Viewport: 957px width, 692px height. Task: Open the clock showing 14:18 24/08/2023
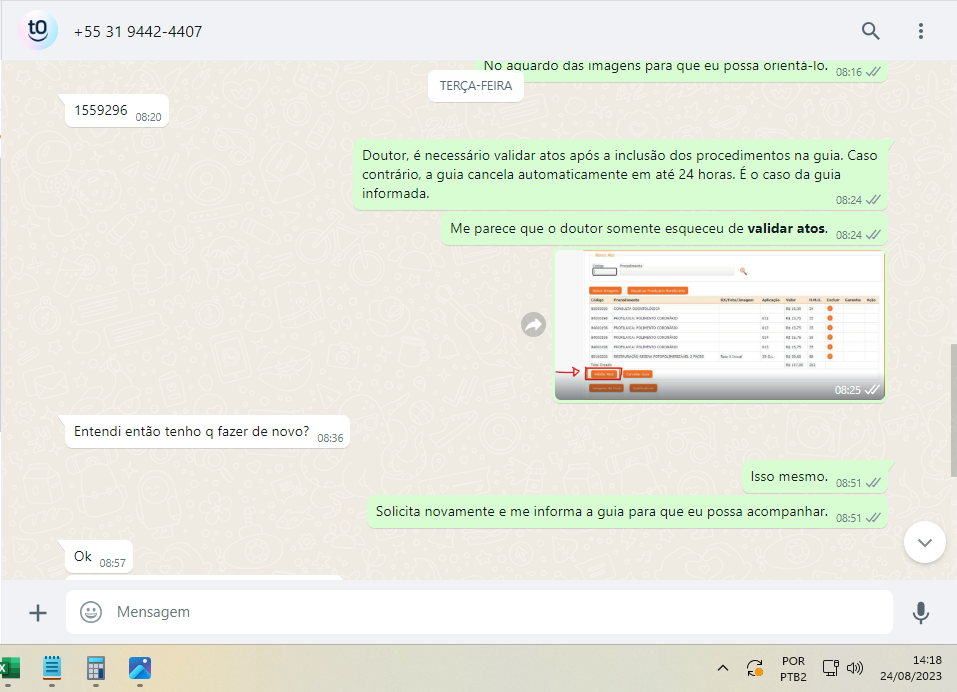[911, 668]
